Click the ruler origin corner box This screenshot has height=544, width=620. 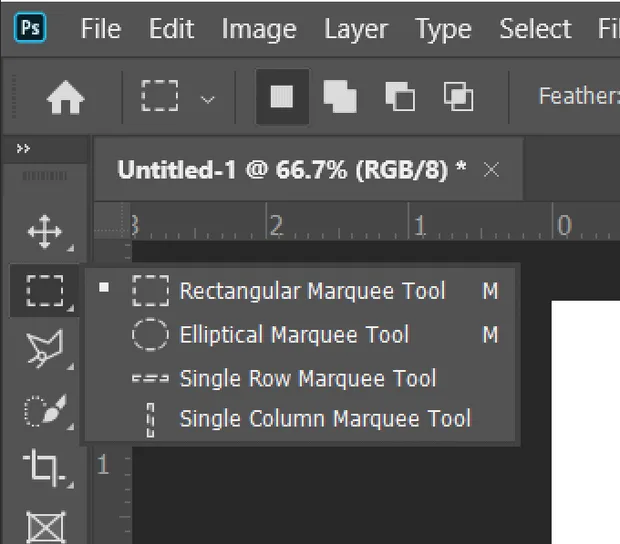[x=112, y=221]
